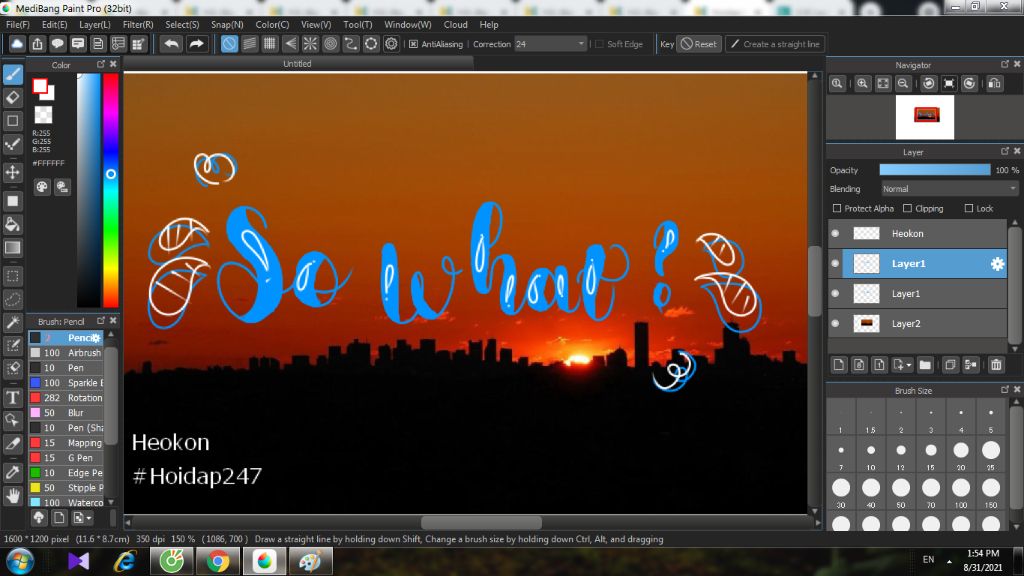Toggle AntiAliasing checkbox

(x=413, y=44)
